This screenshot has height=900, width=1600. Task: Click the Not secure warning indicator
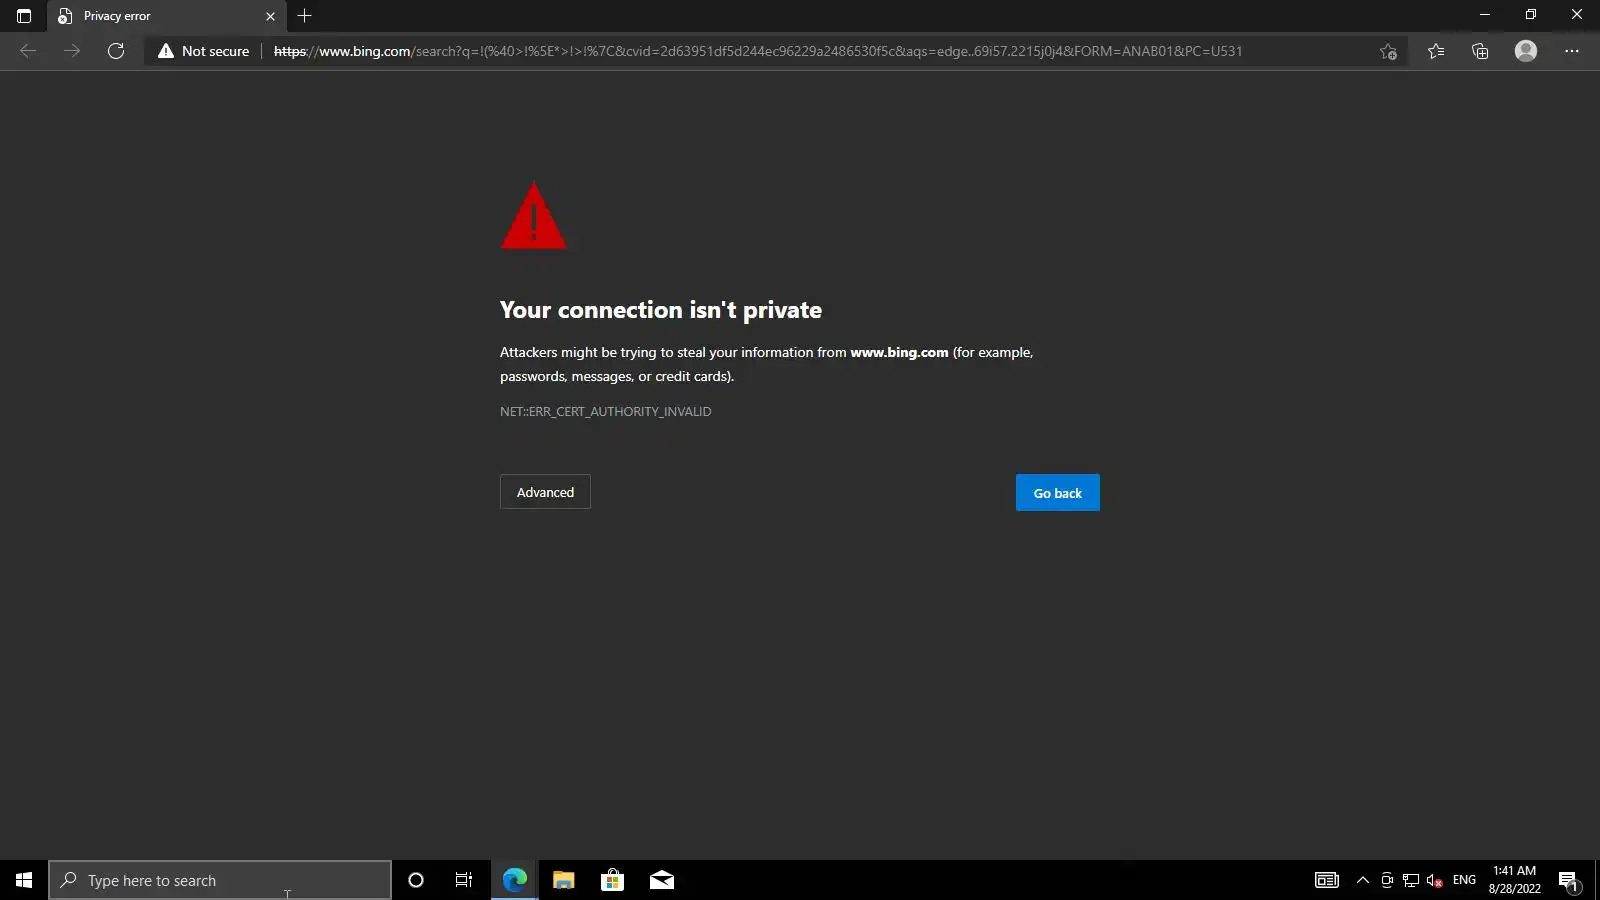click(x=204, y=51)
